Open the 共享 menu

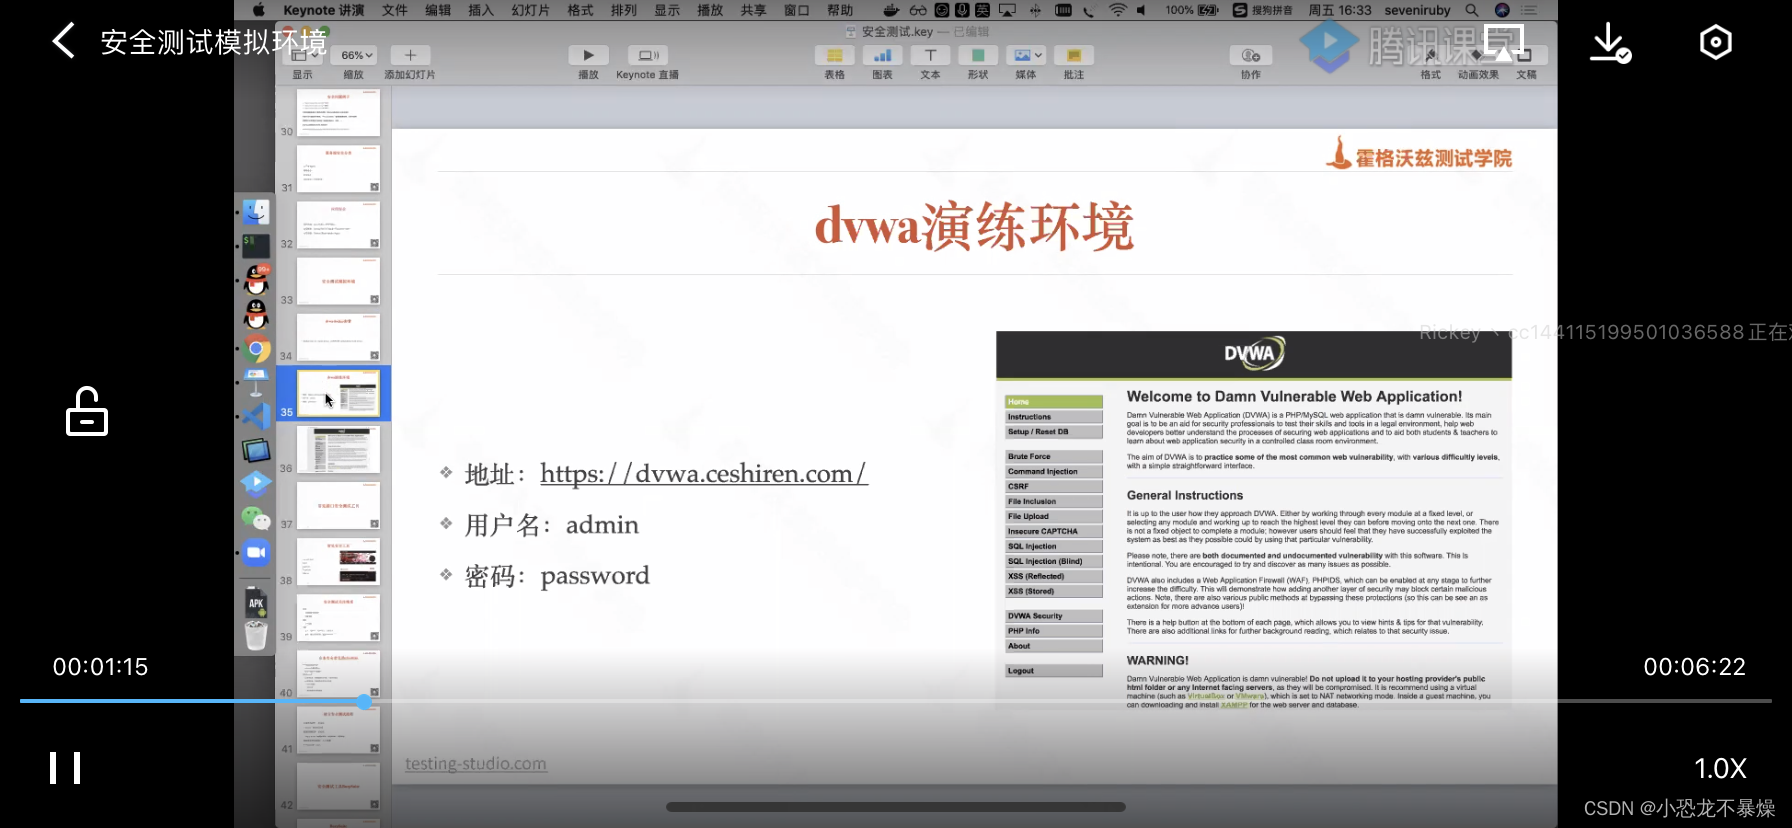[753, 10]
